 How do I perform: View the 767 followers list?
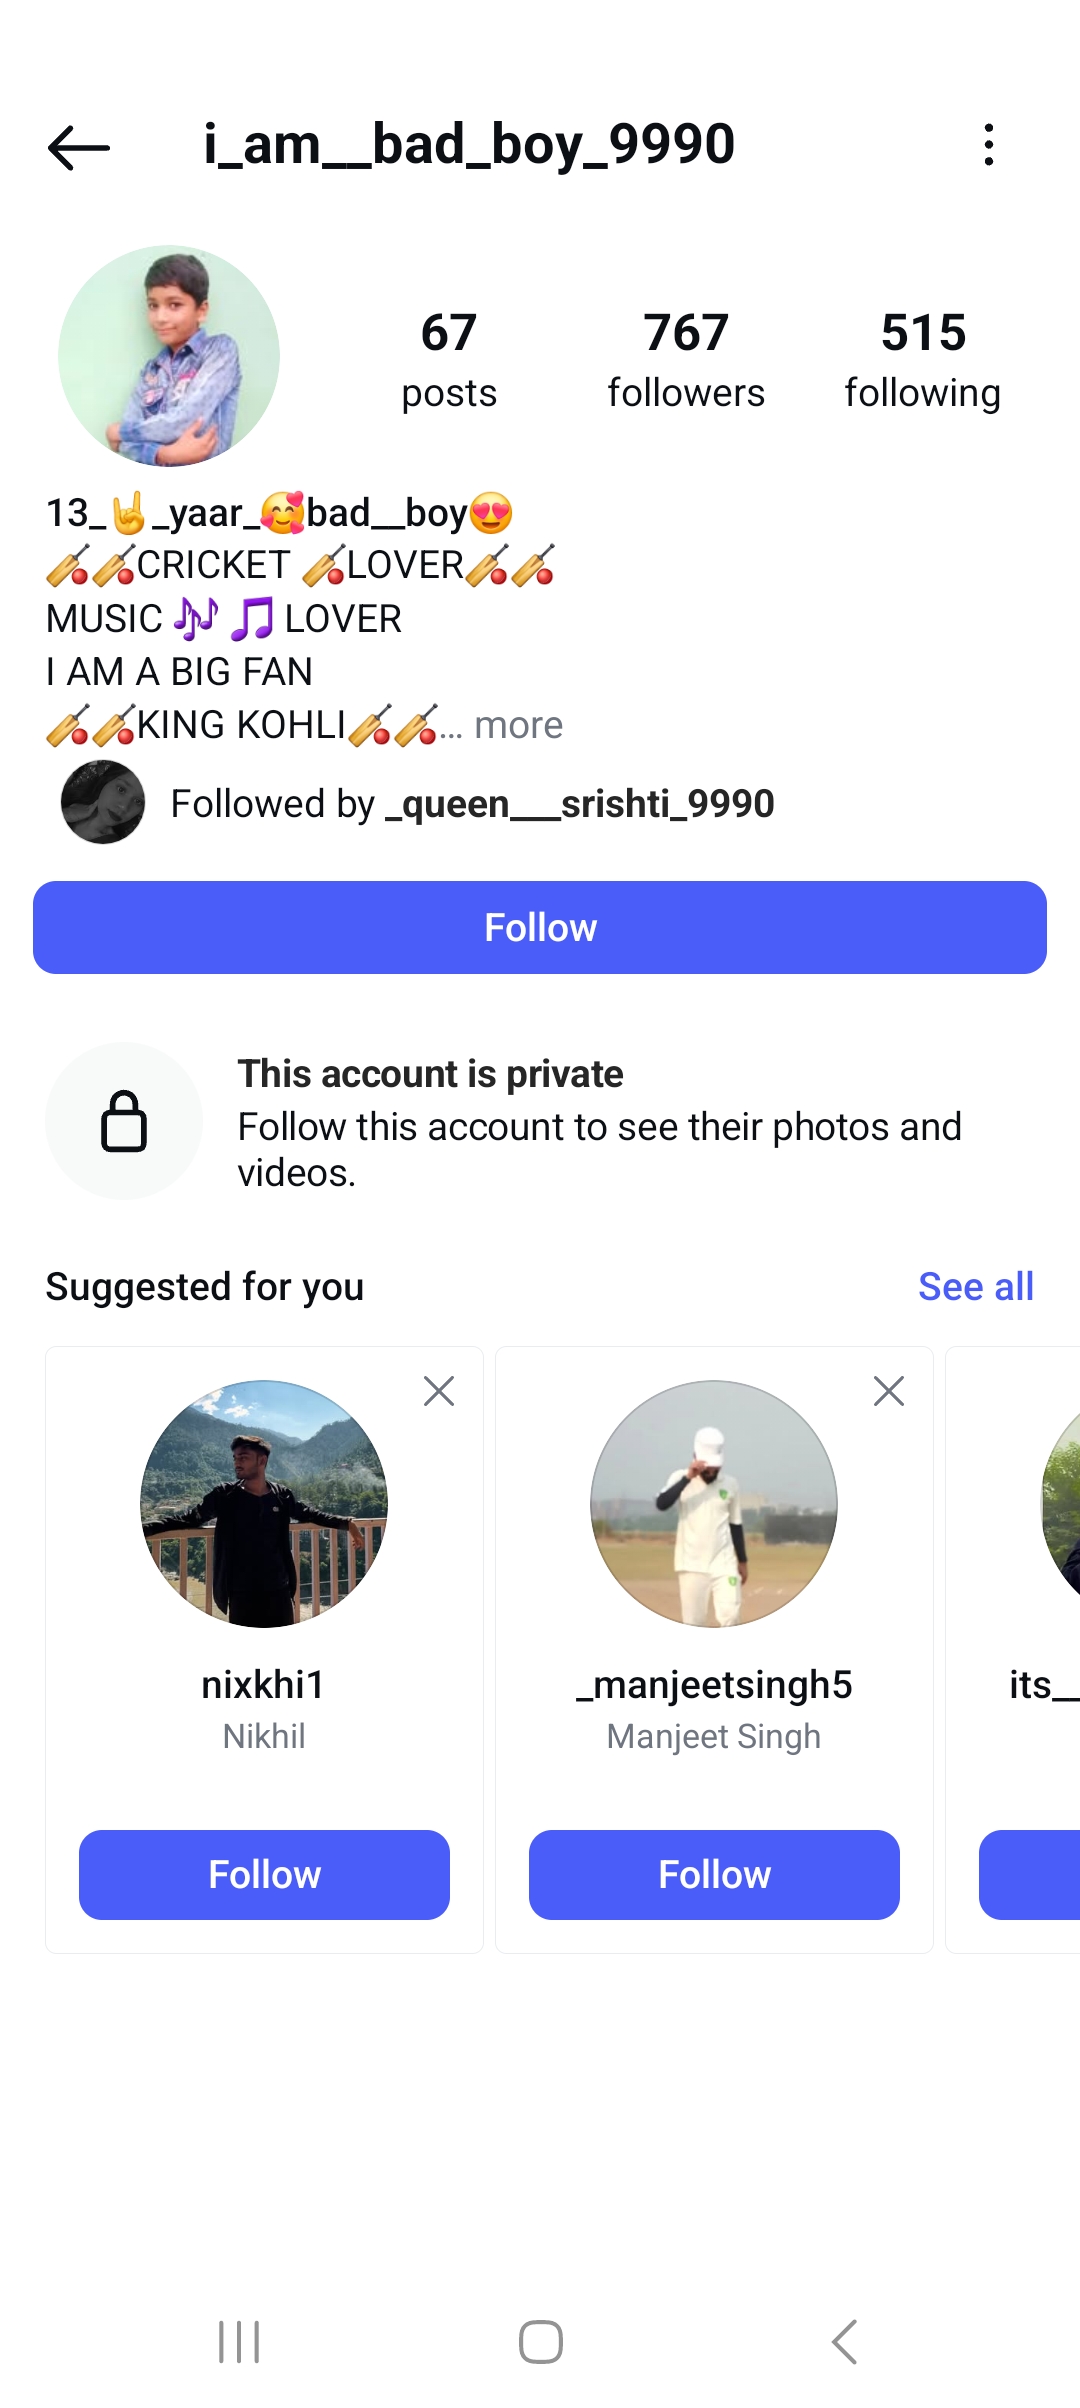686,360
